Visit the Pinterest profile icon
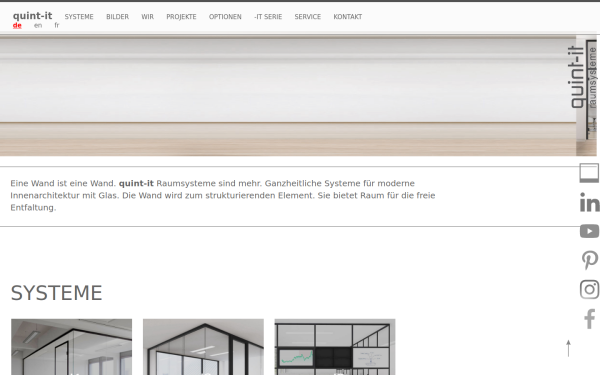This screenshot has height=375, width=600. click(x=589, y=260)
